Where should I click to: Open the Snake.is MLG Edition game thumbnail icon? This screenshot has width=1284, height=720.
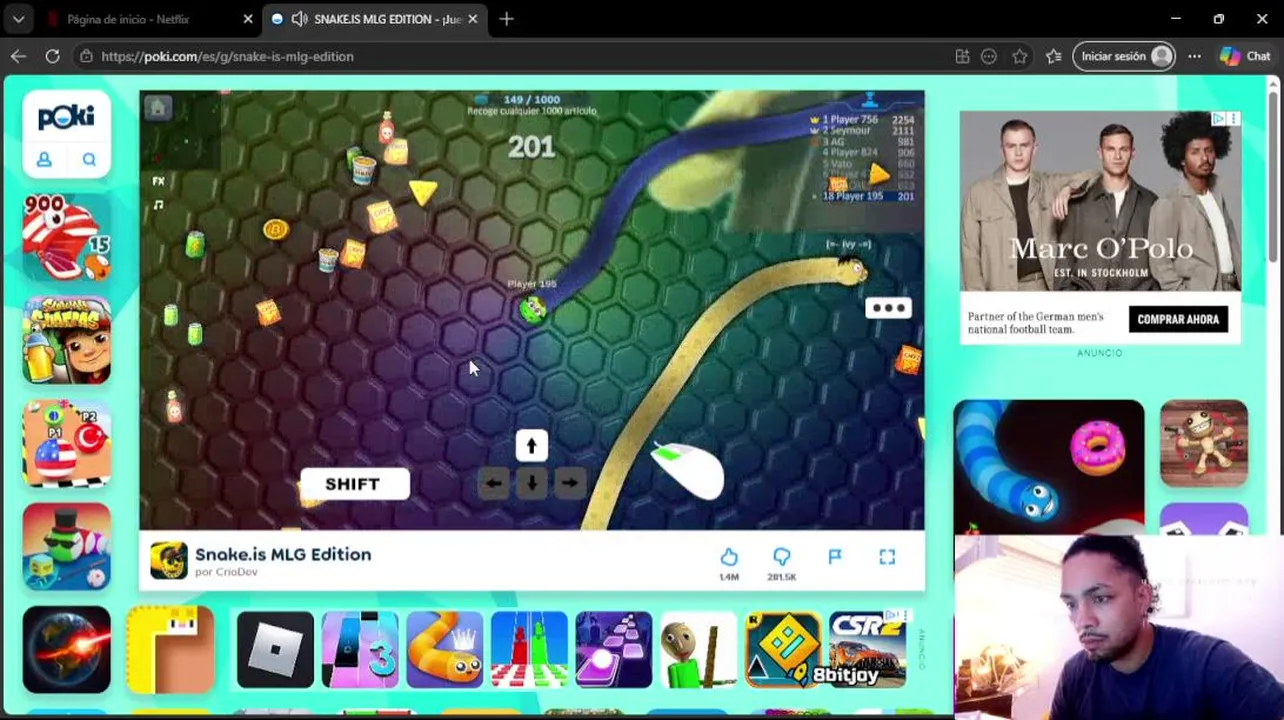168,561
